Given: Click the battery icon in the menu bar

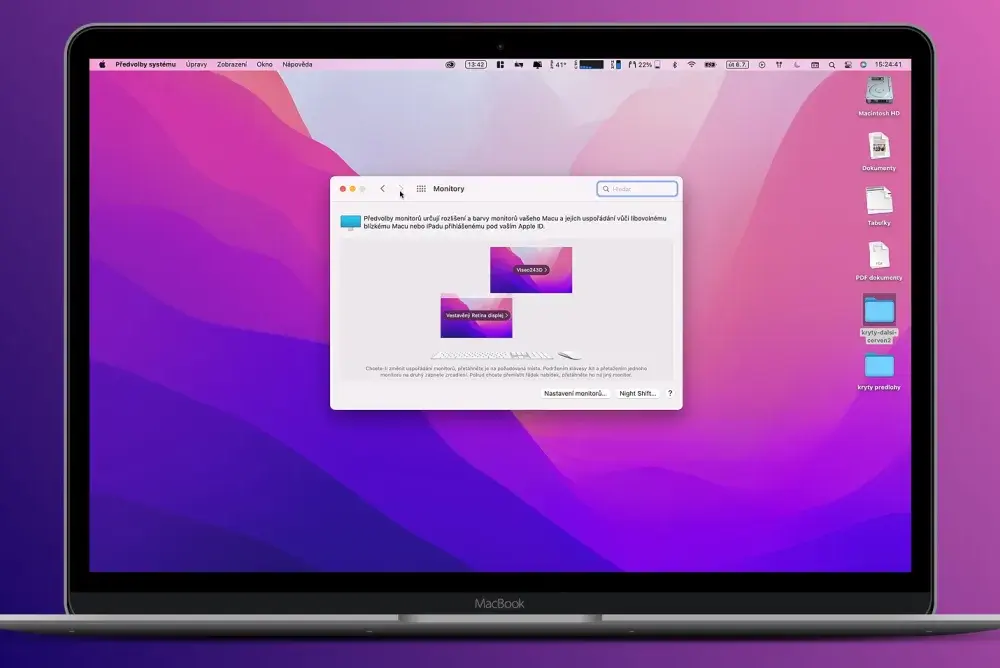Looking at the screenshot, I should [710, 64].
